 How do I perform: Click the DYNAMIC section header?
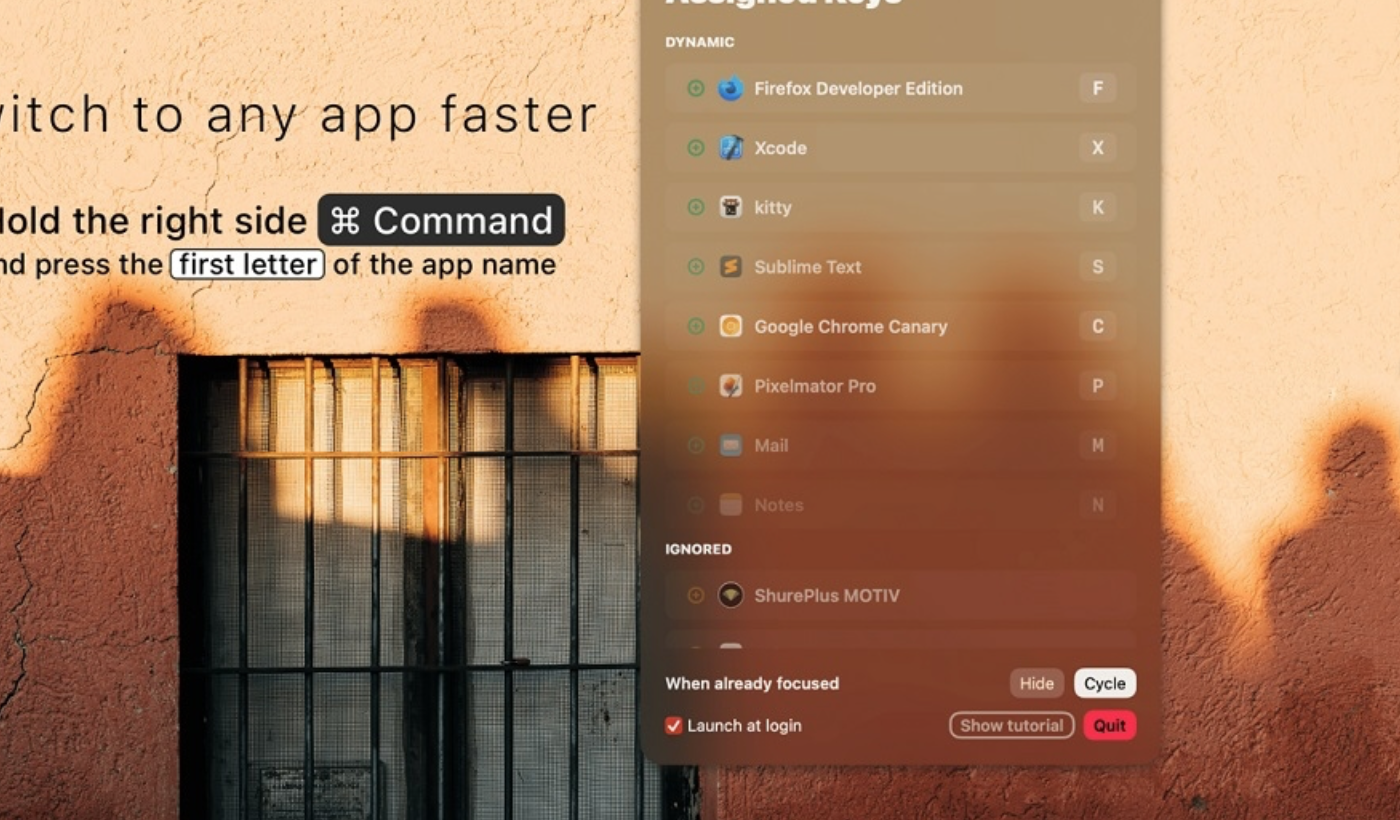[700, 42]
